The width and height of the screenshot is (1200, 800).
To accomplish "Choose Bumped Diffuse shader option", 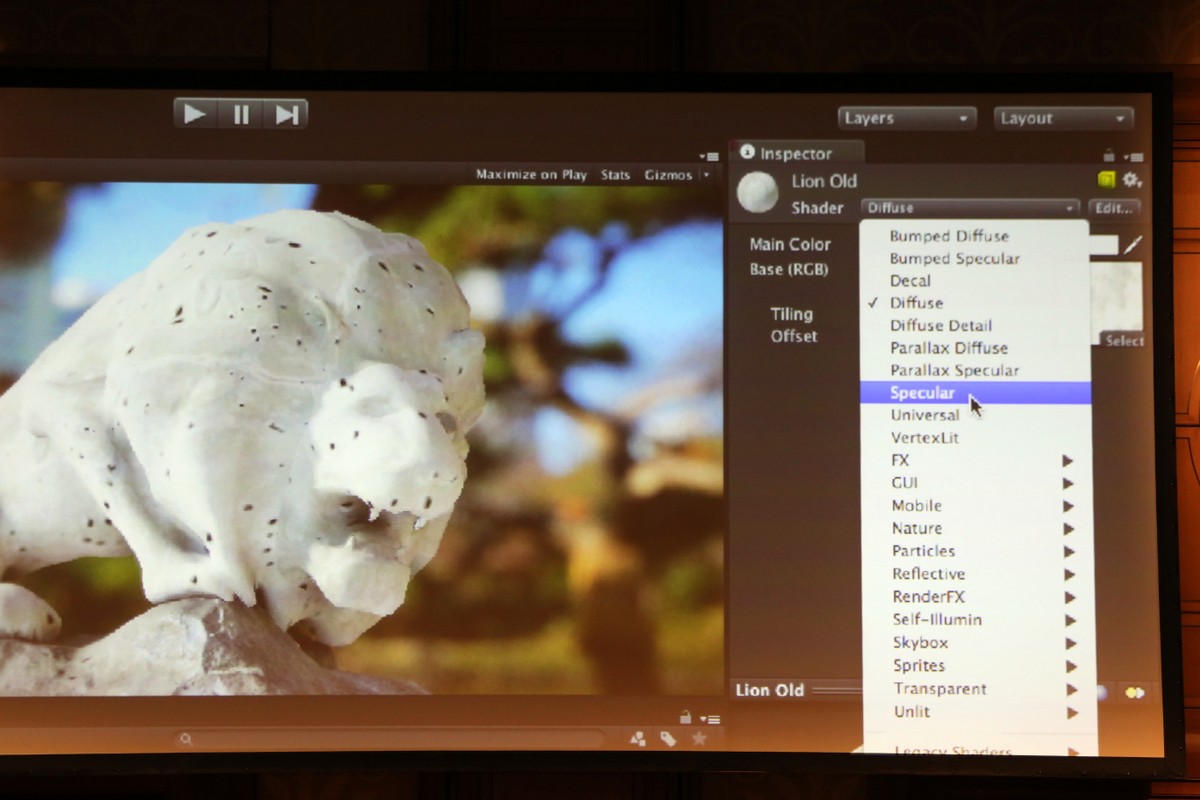I will (x=949, y=236).
